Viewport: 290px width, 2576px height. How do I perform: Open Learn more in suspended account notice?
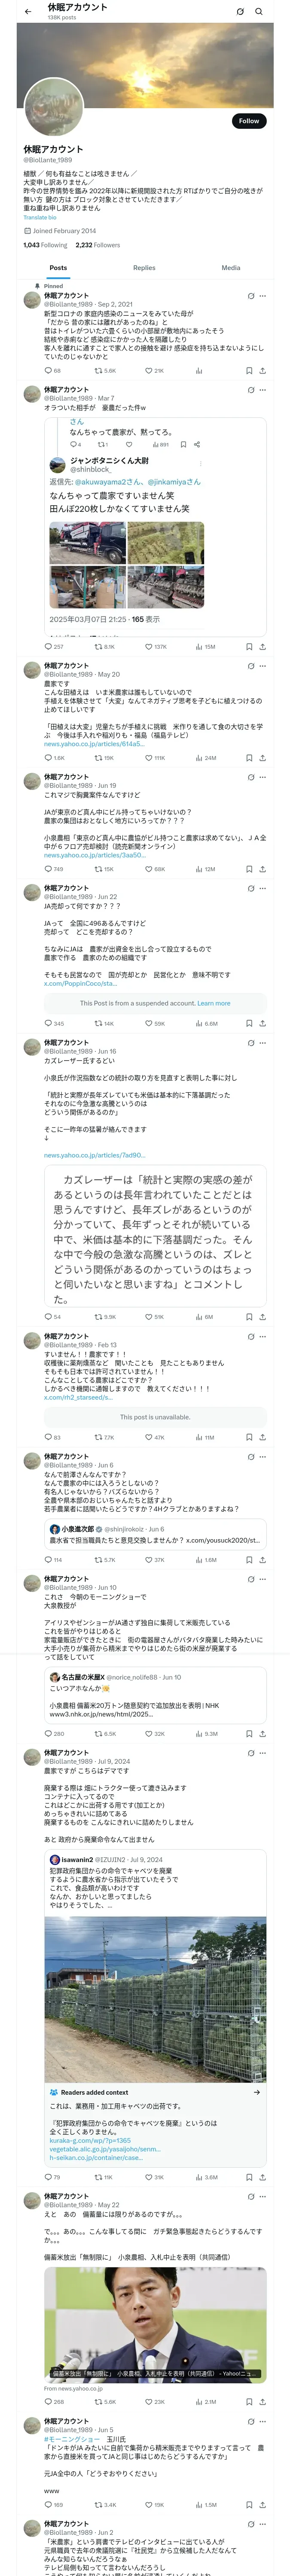[x=214, y=1003]
